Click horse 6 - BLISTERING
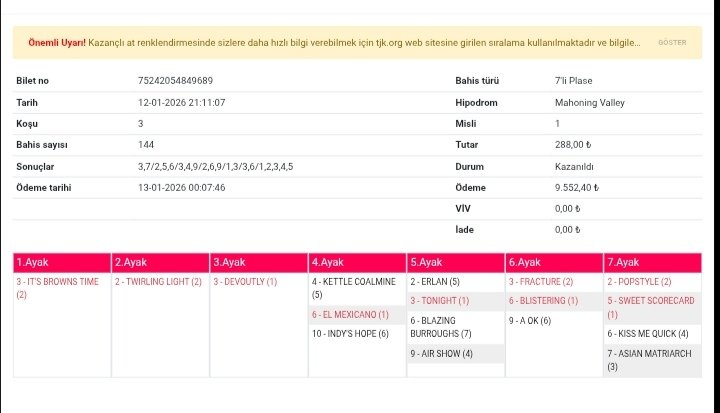Image resolution: width=720 pixels, height=413 pixels. coord(543,301)
